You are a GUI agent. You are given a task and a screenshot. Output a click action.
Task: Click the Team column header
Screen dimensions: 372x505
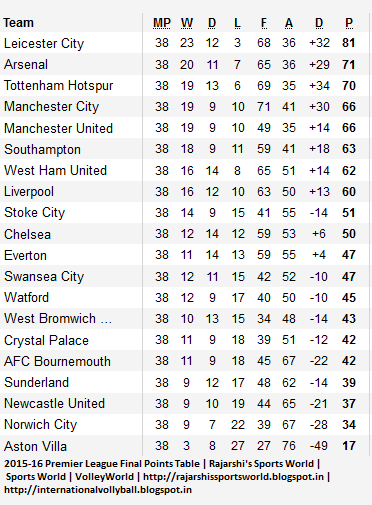[18, 23]
